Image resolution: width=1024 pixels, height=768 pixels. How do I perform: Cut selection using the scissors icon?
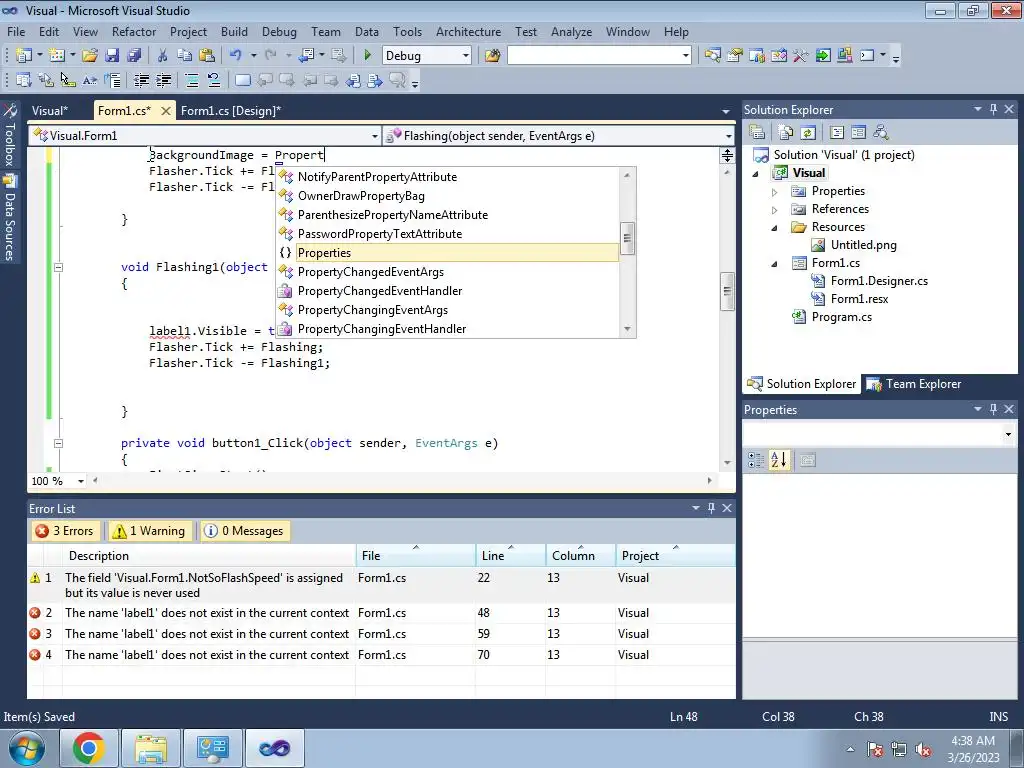pyautogui.click(x=163, y=56)
